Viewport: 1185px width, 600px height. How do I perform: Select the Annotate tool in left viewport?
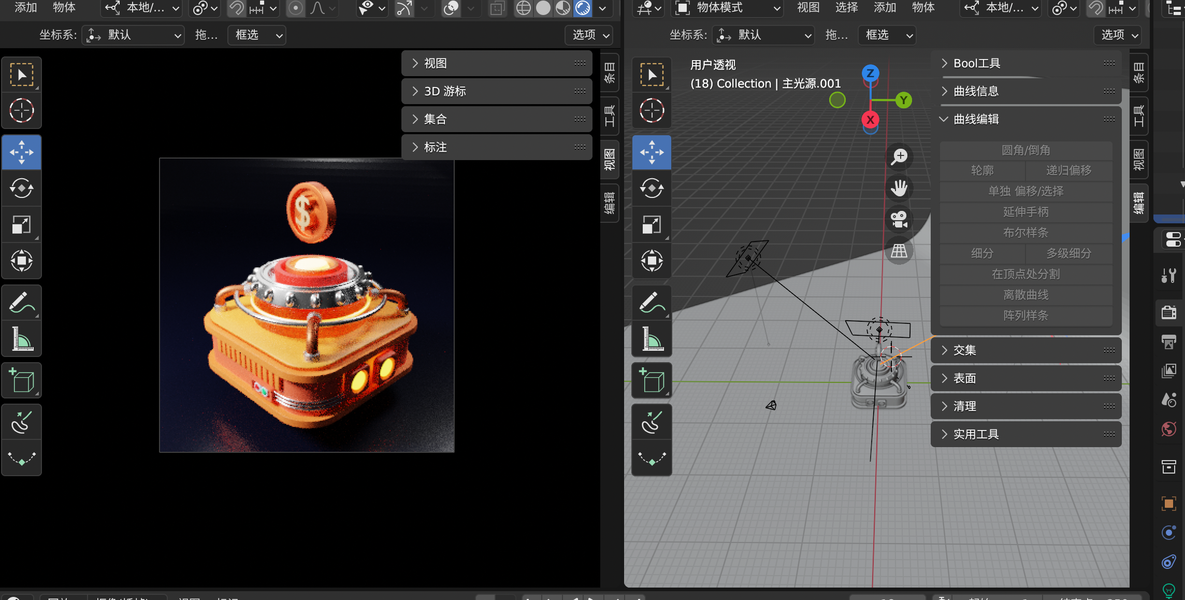[x=21, y=302]
